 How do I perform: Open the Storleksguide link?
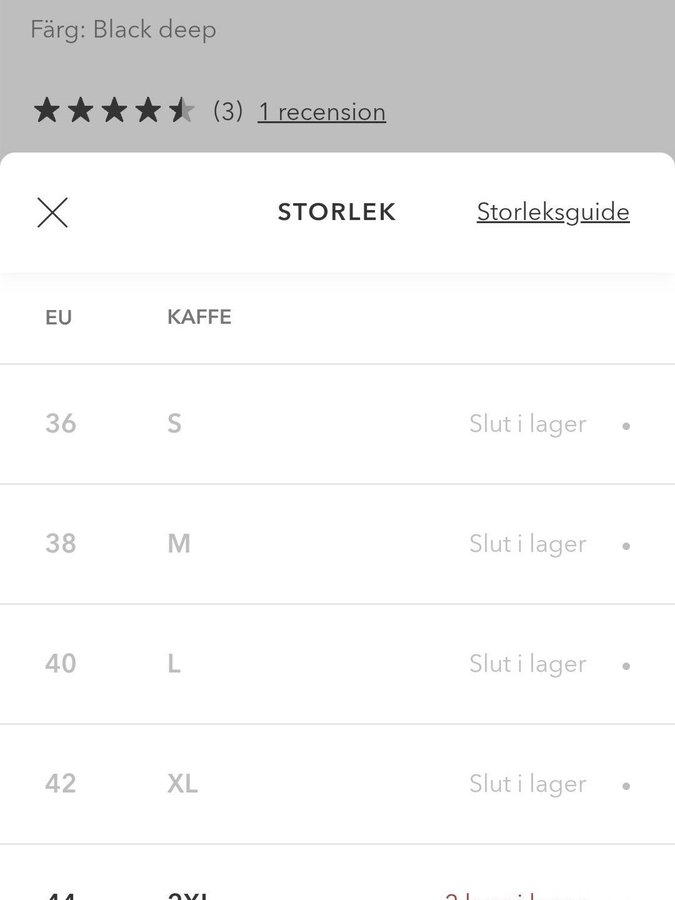click(553, 212)
